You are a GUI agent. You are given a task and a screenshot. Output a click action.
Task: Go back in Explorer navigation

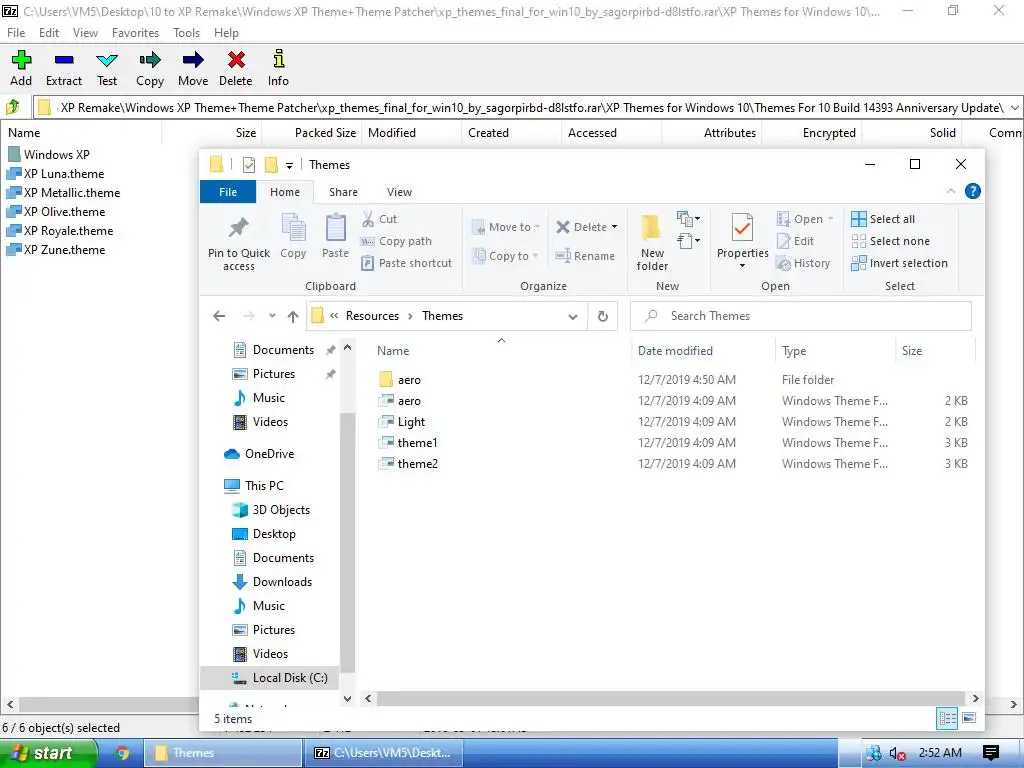219,316
